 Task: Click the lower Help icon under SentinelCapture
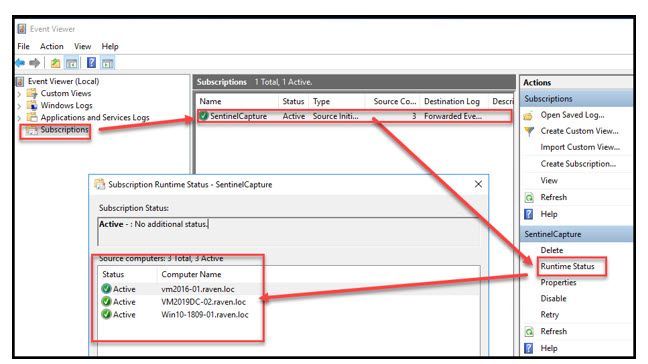[529, 348]
